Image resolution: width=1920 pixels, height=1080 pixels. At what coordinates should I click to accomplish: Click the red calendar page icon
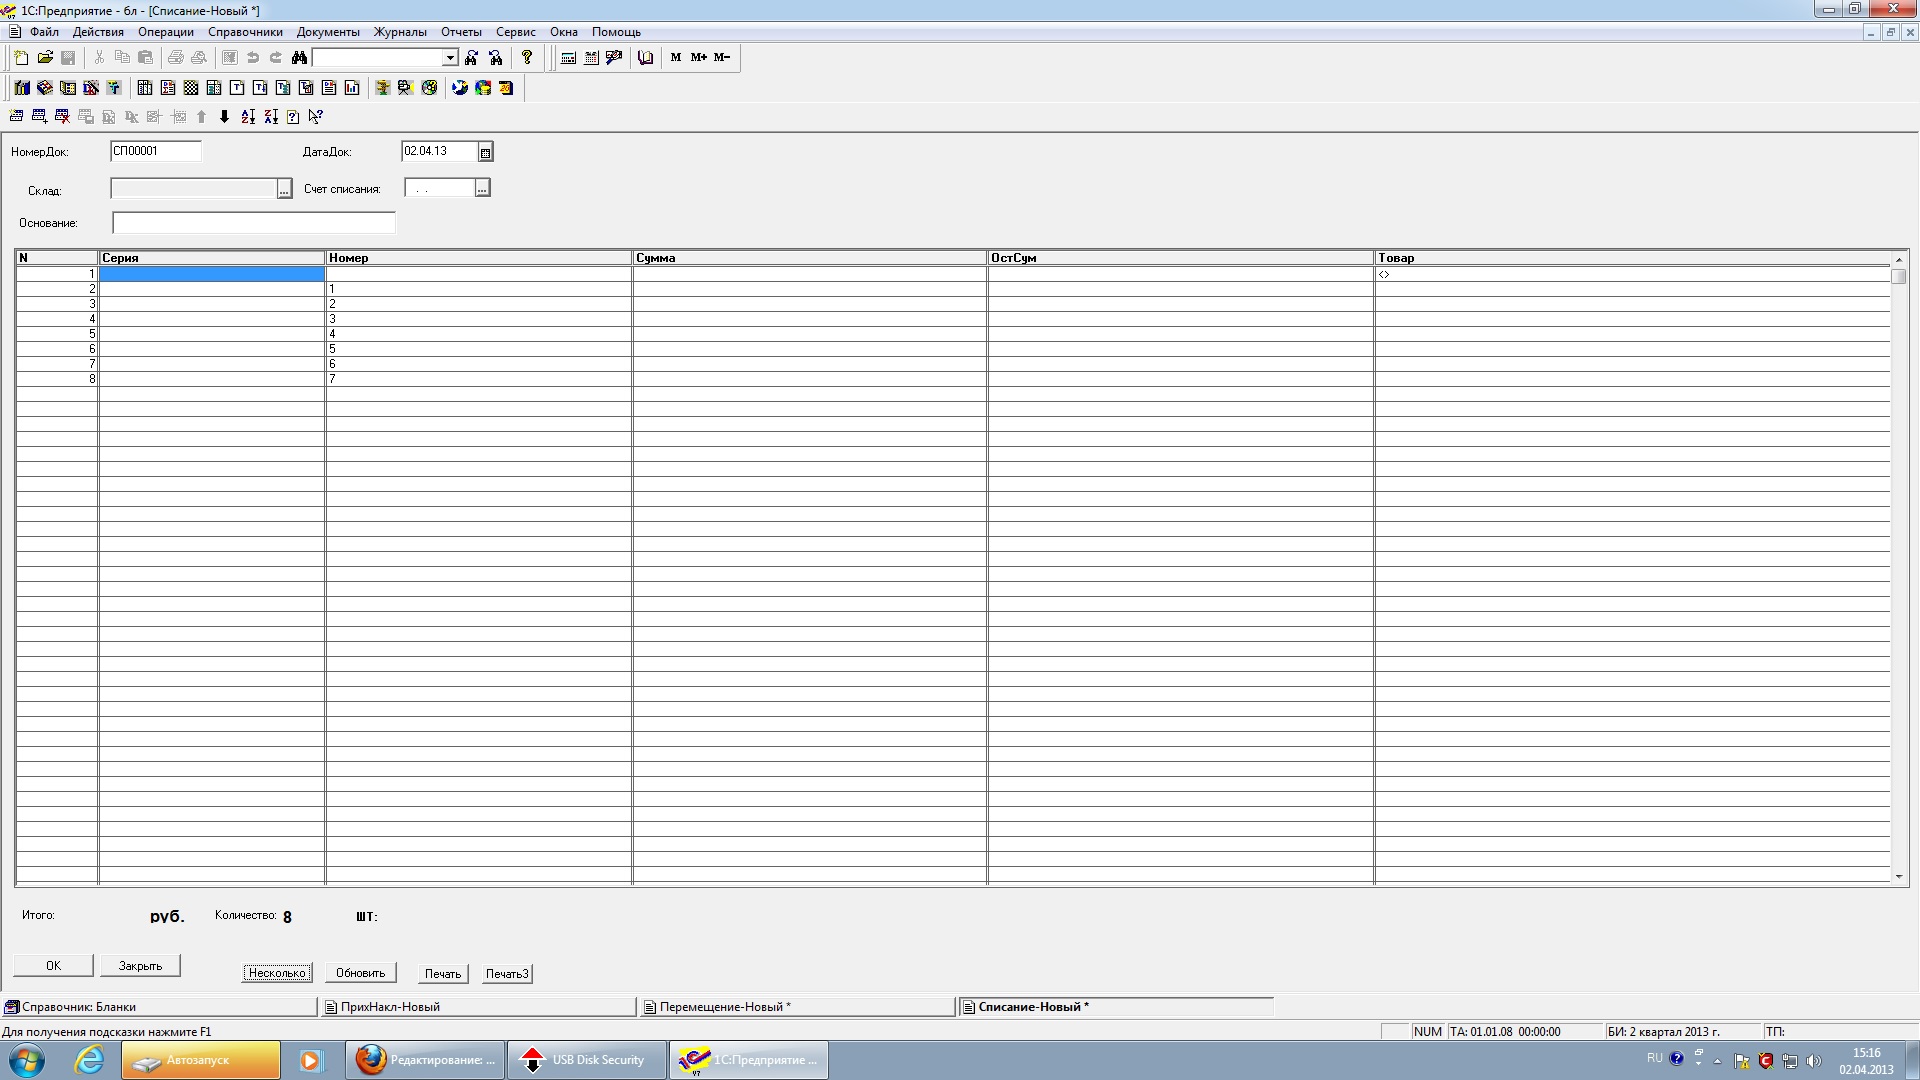tap(506, 88)
